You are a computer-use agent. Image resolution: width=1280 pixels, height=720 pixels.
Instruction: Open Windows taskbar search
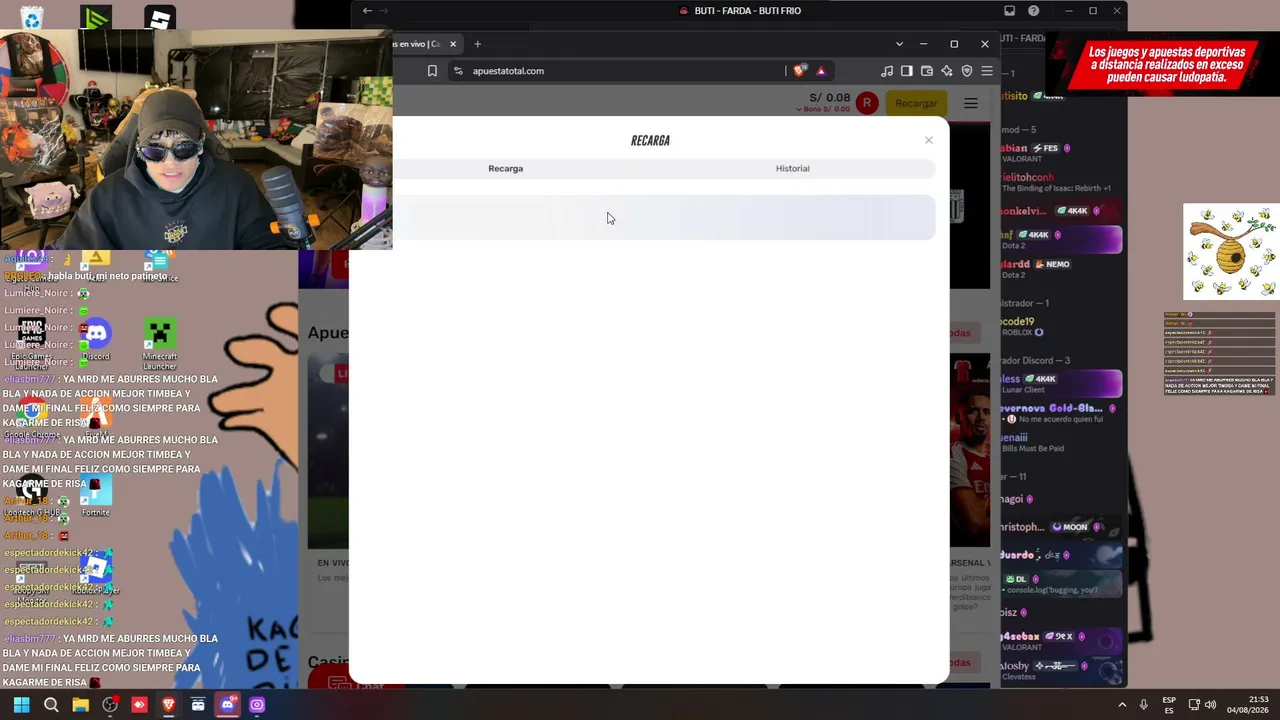click(51, 705)
